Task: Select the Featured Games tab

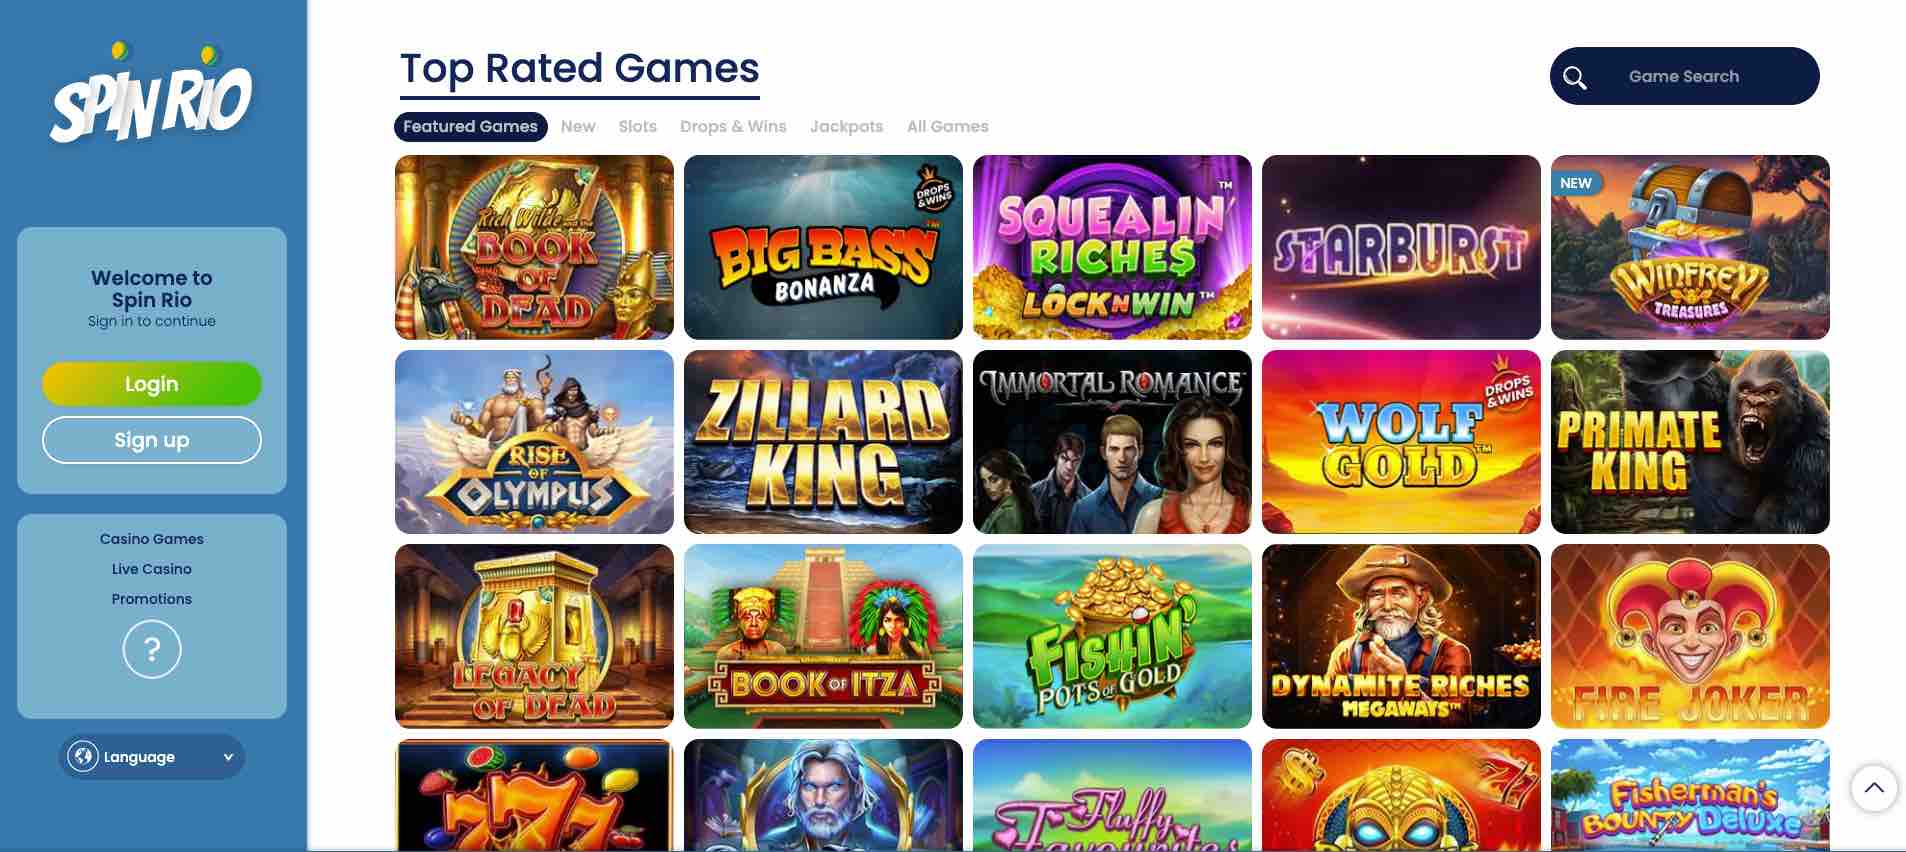Action: pos(471,127)
